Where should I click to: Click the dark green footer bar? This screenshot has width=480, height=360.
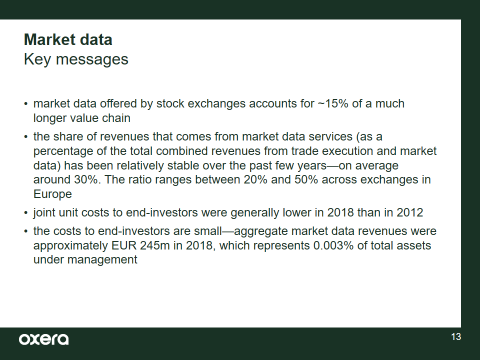pos(240,343)
